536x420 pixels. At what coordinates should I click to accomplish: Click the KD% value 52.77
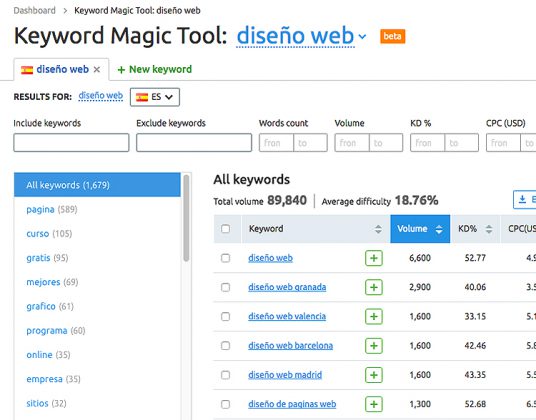[475, 258]
